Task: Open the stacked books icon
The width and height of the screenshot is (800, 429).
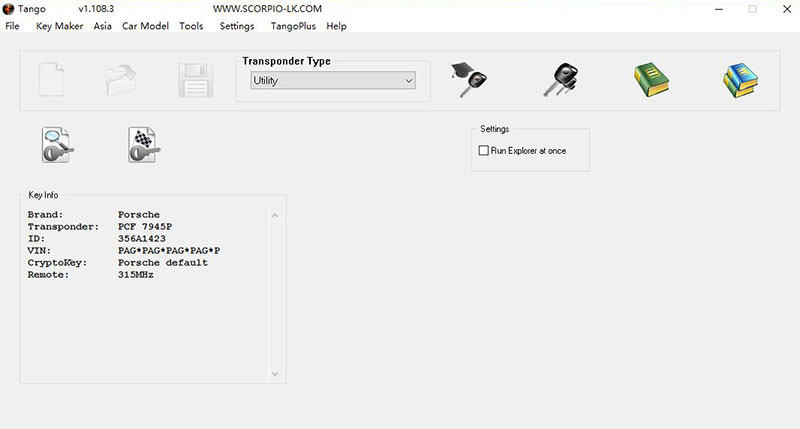Action: [740, 79]
